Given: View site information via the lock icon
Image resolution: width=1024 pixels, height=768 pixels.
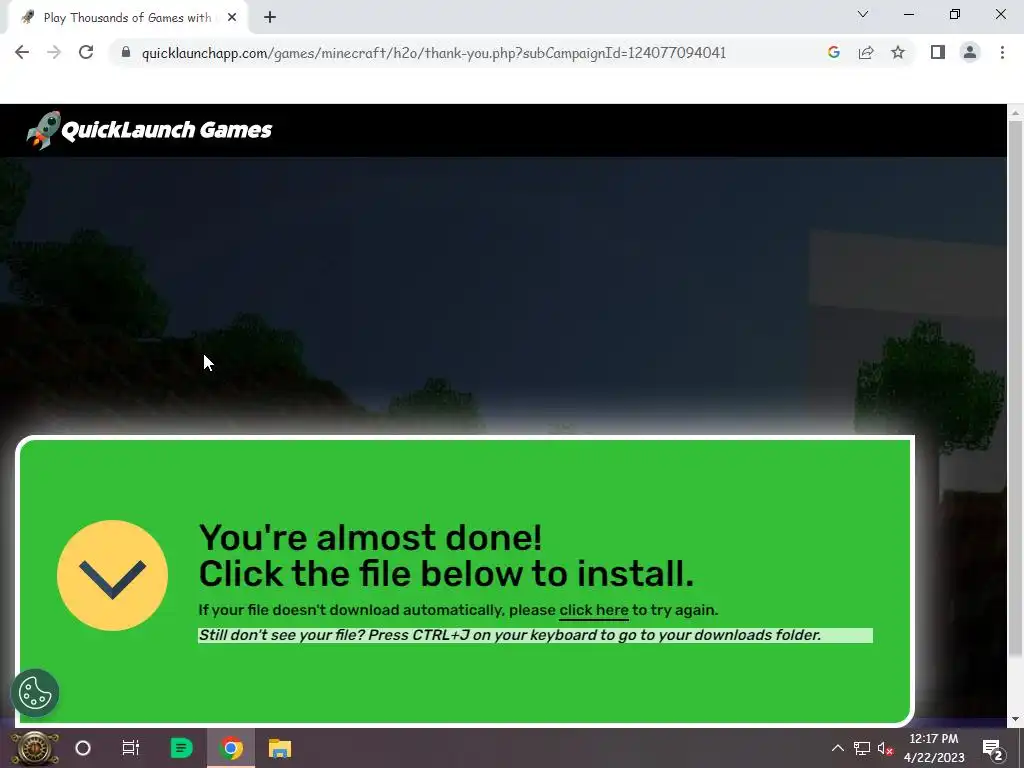Looking at the screenshot, I should pyautogui.click(x=126, y=52).
